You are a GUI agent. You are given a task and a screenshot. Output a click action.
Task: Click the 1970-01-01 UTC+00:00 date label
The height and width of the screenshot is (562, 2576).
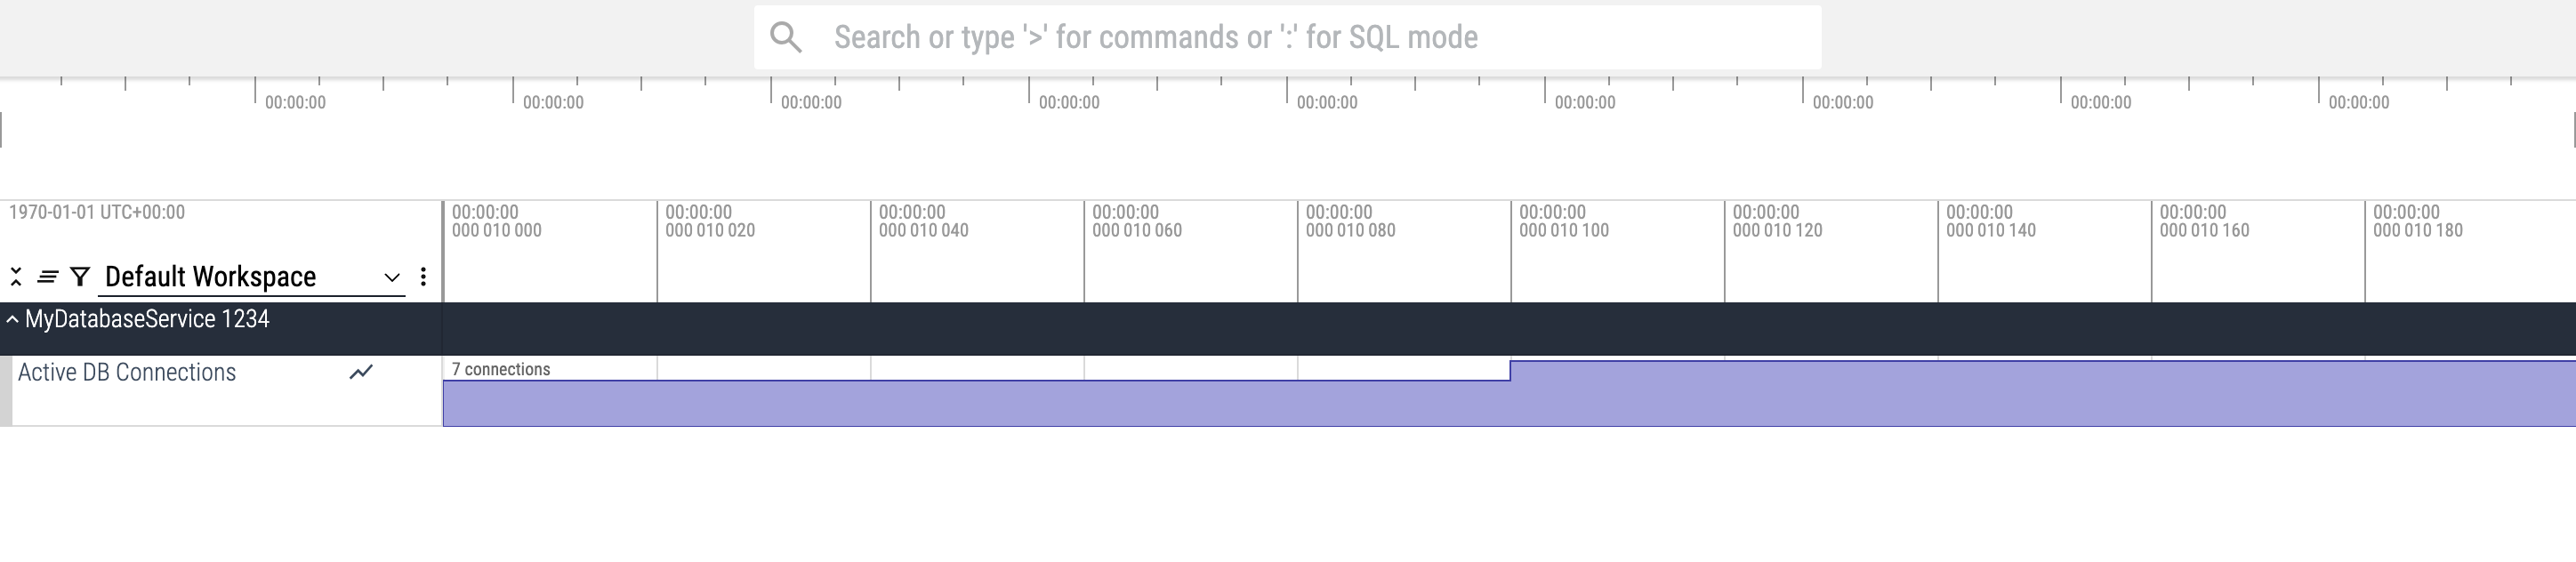coord(97,213)
